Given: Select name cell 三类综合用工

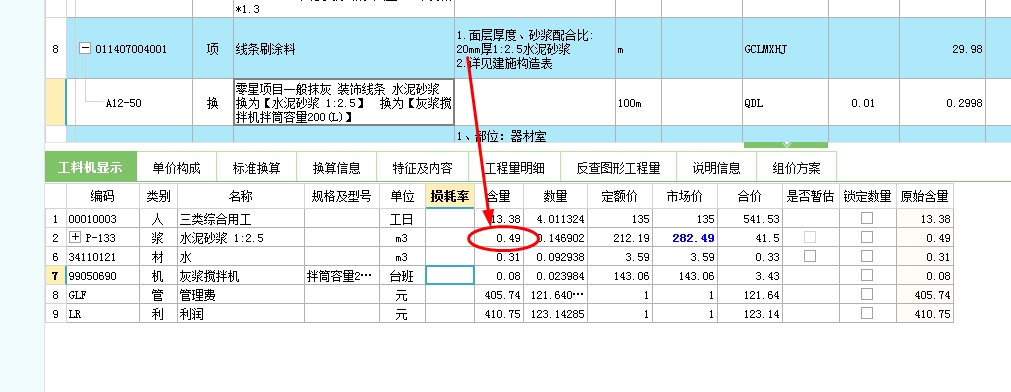Looking at the screenshot, I should [x=241, y=219].
